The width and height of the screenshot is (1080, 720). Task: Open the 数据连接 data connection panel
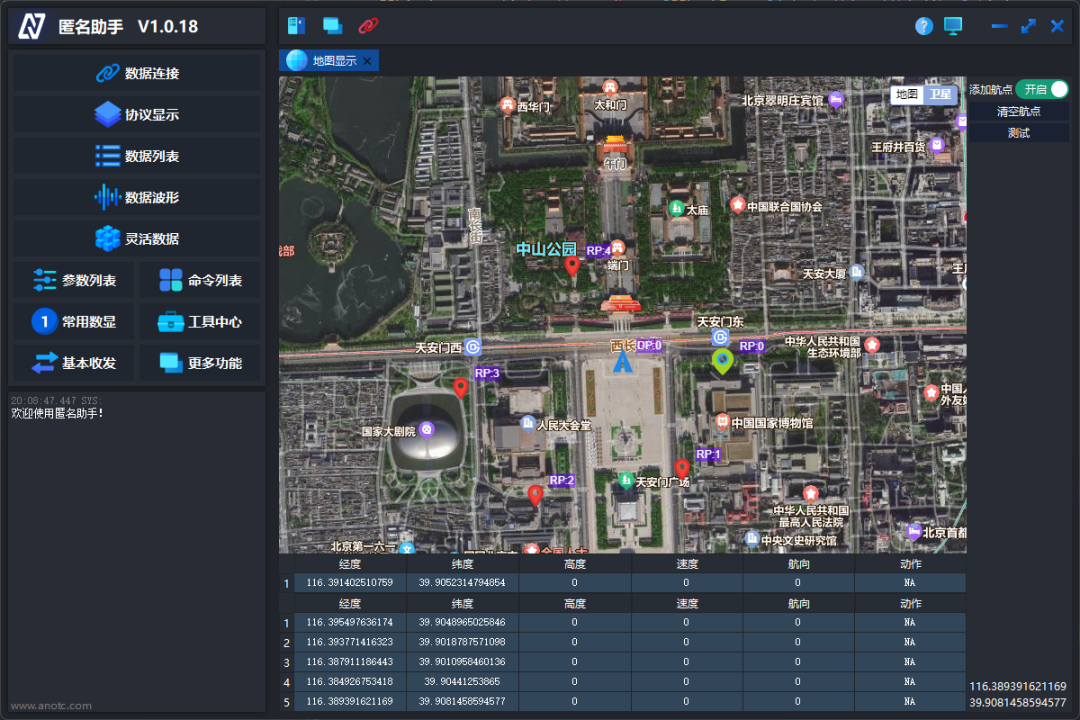tap(136, 73)
